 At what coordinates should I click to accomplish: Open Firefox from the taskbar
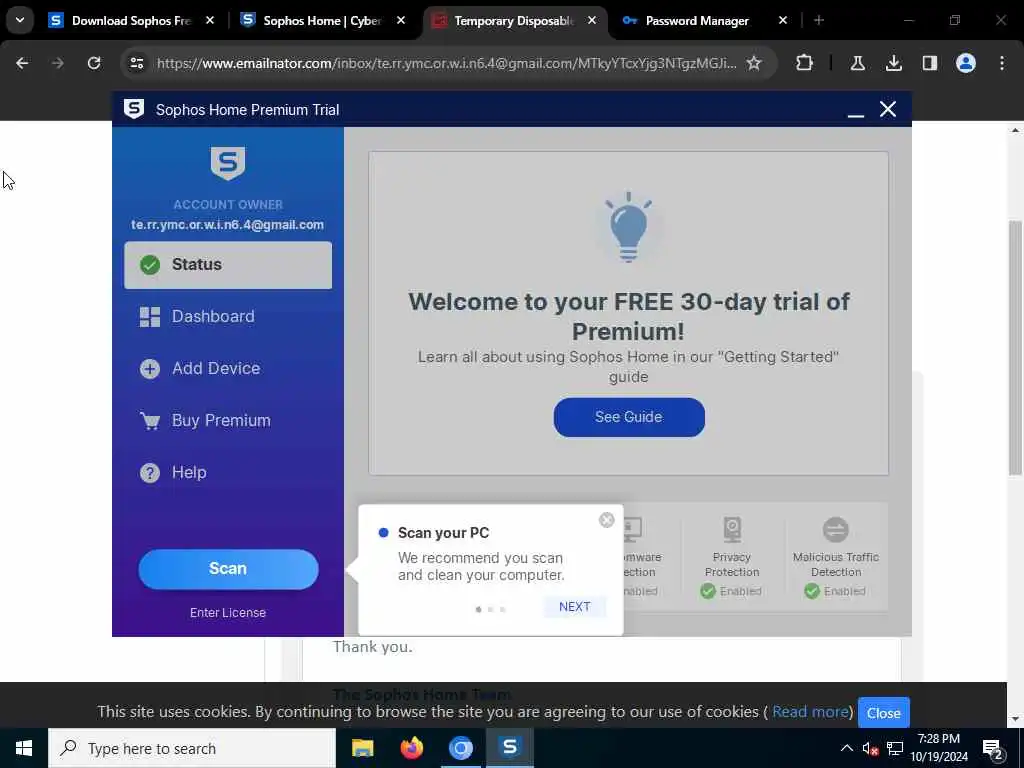411,748
